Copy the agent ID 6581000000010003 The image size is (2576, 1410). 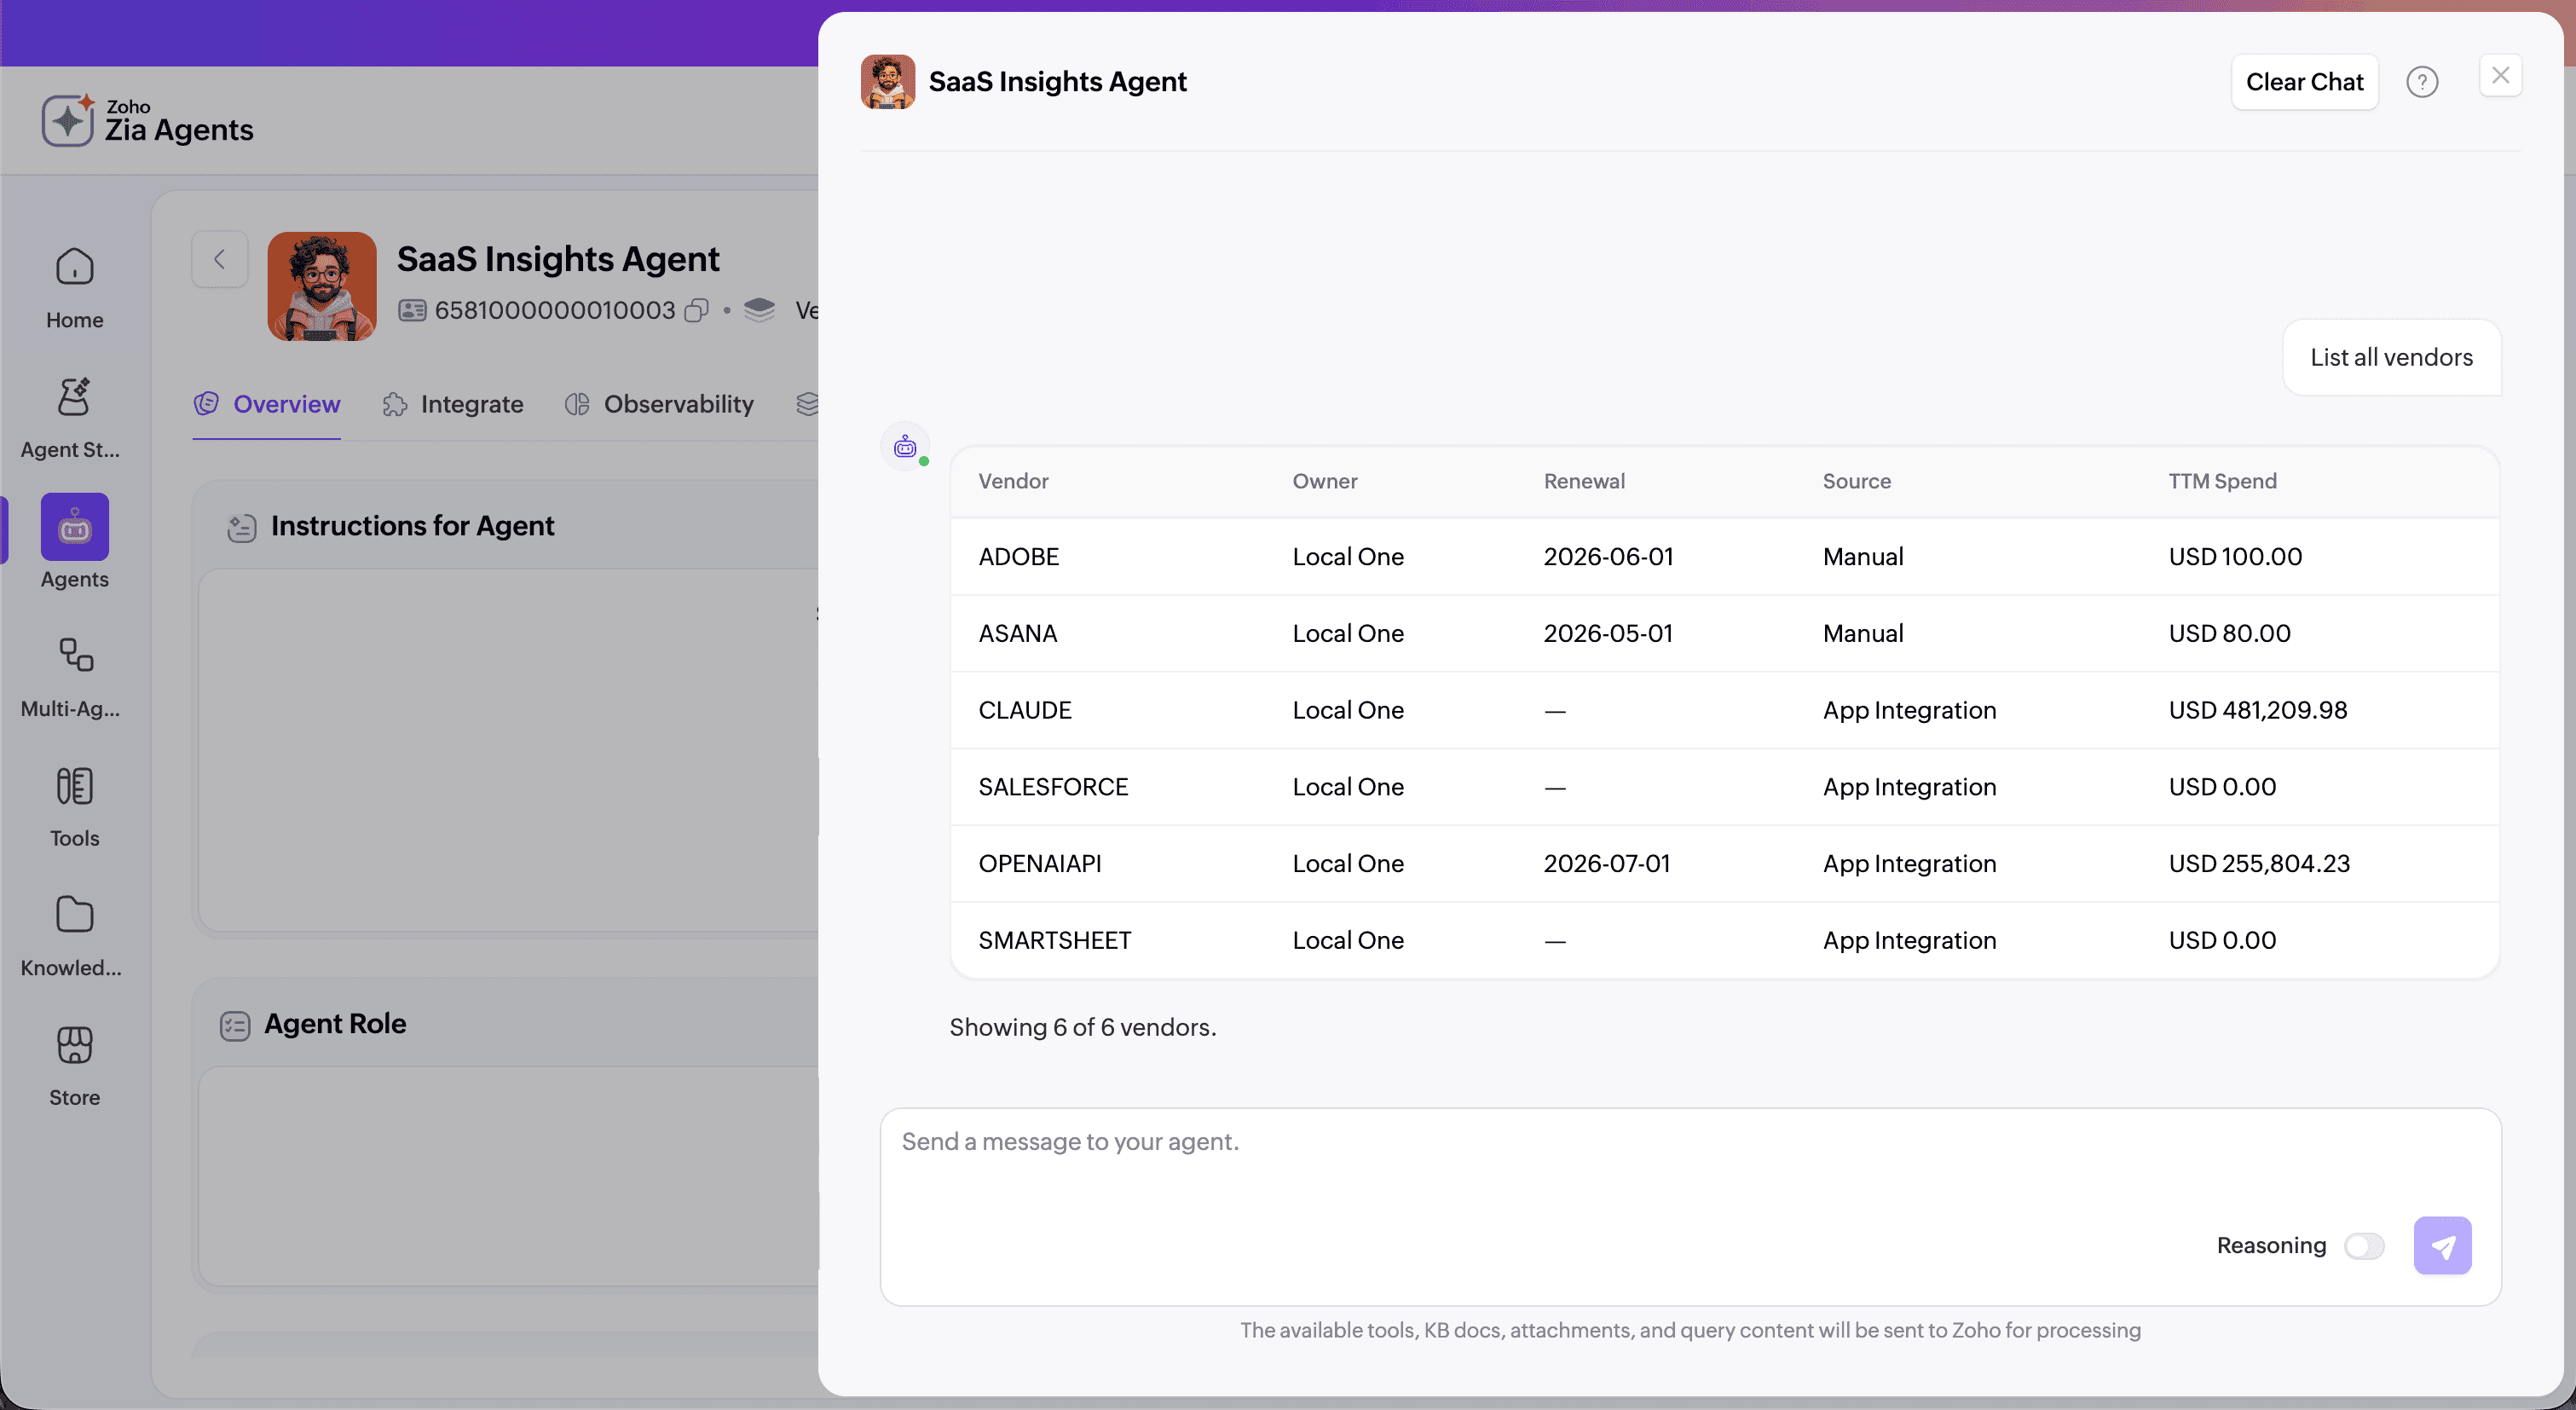point(697,311)
